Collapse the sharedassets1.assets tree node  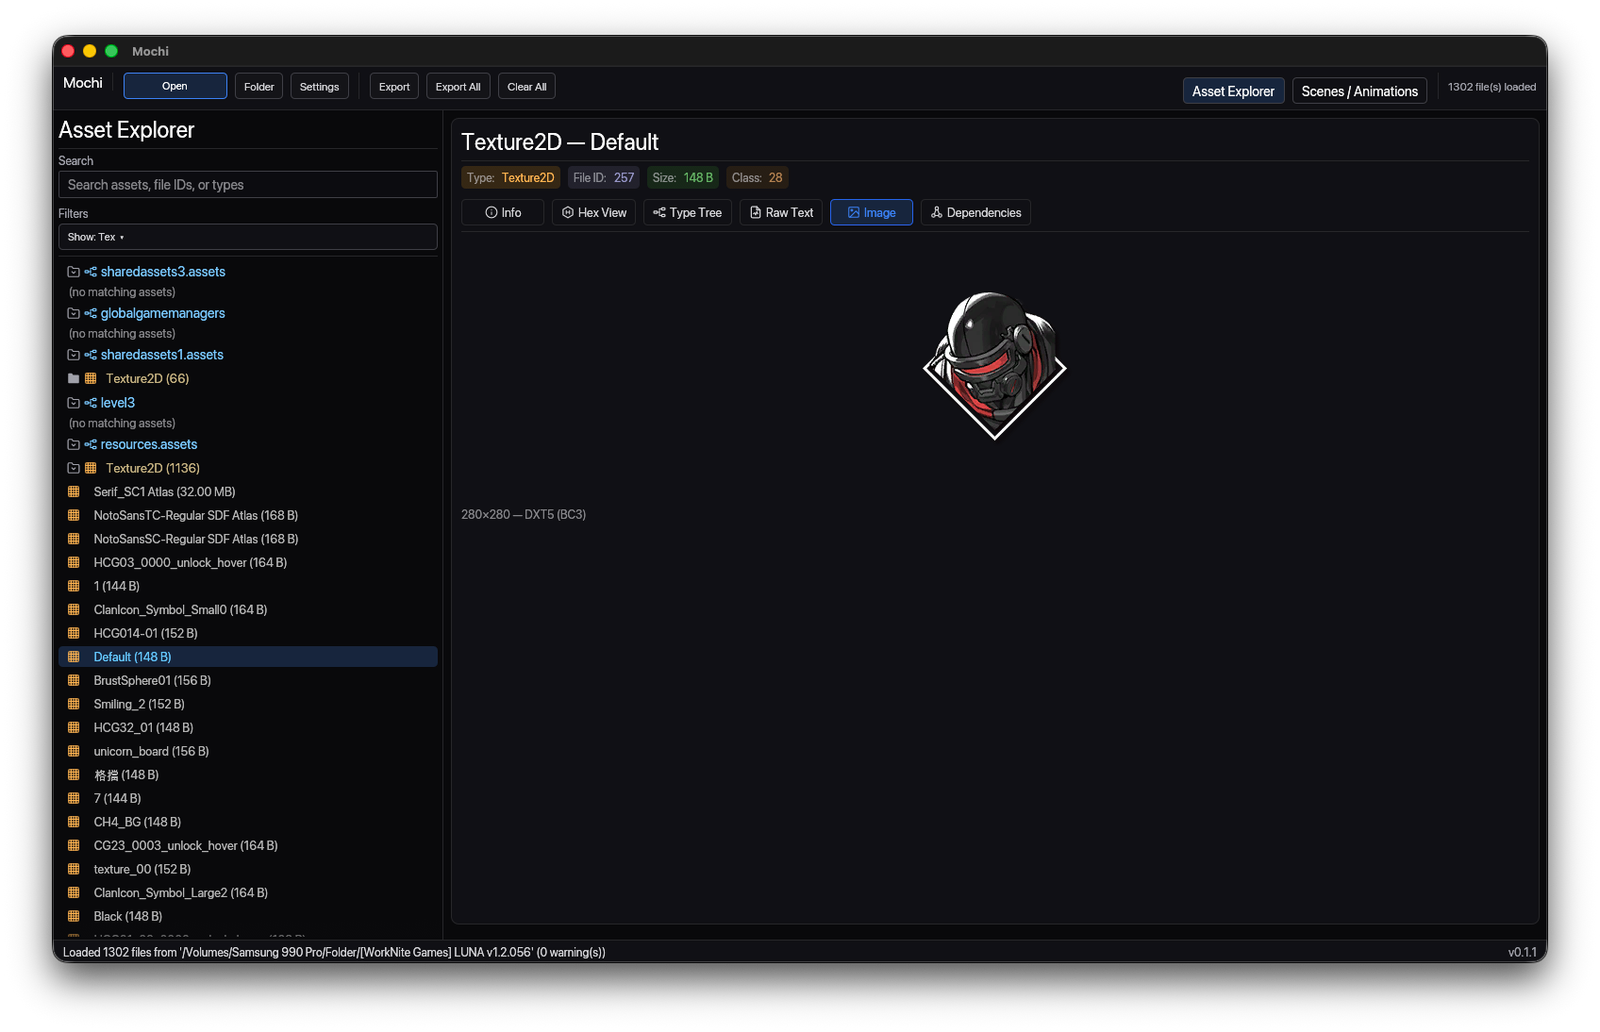(x=73, y=355)
